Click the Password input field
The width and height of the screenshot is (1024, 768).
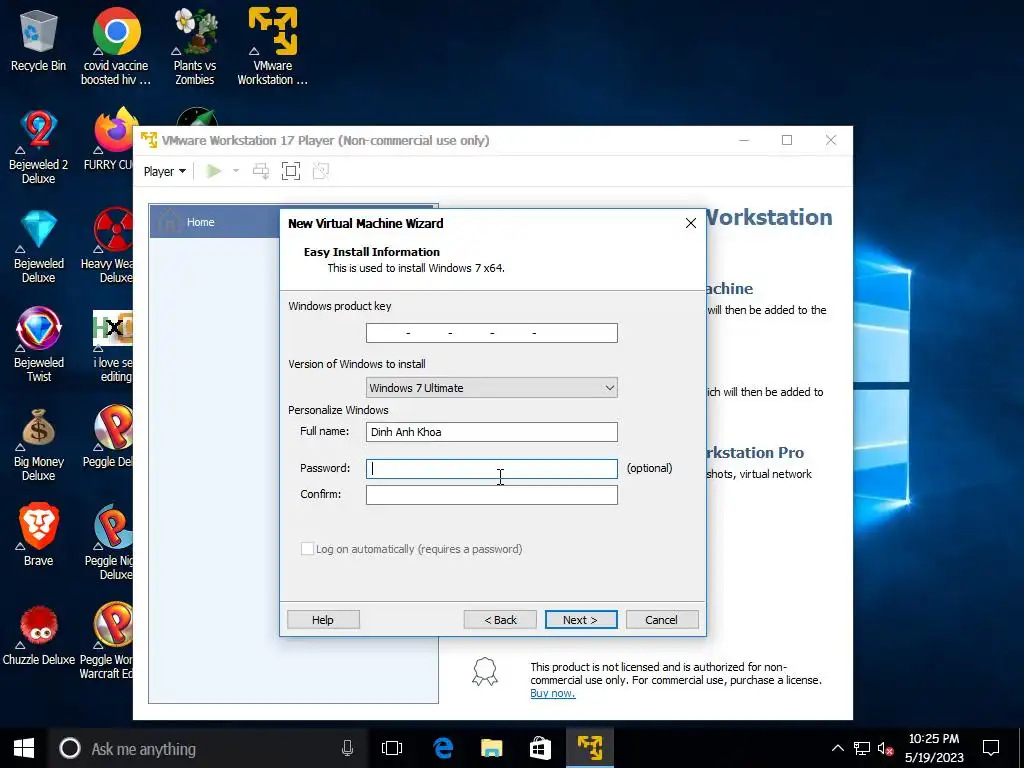pos(492,469)
